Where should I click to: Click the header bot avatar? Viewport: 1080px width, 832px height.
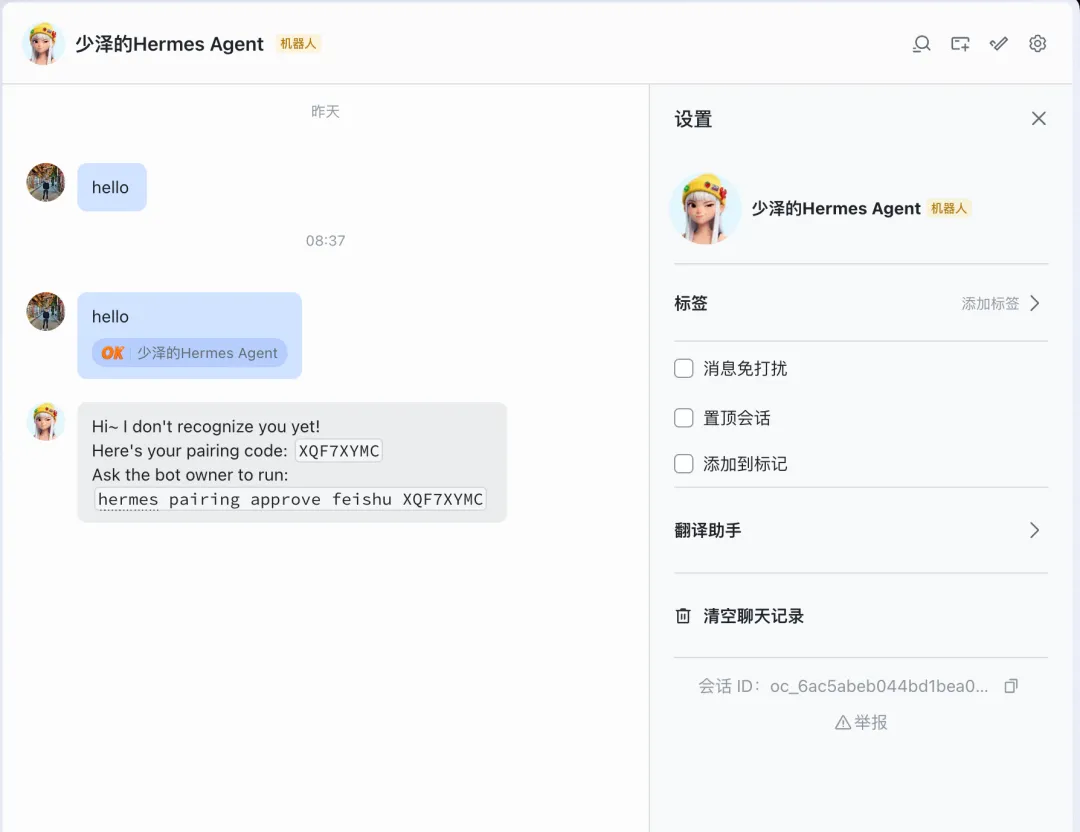[43, 43]
